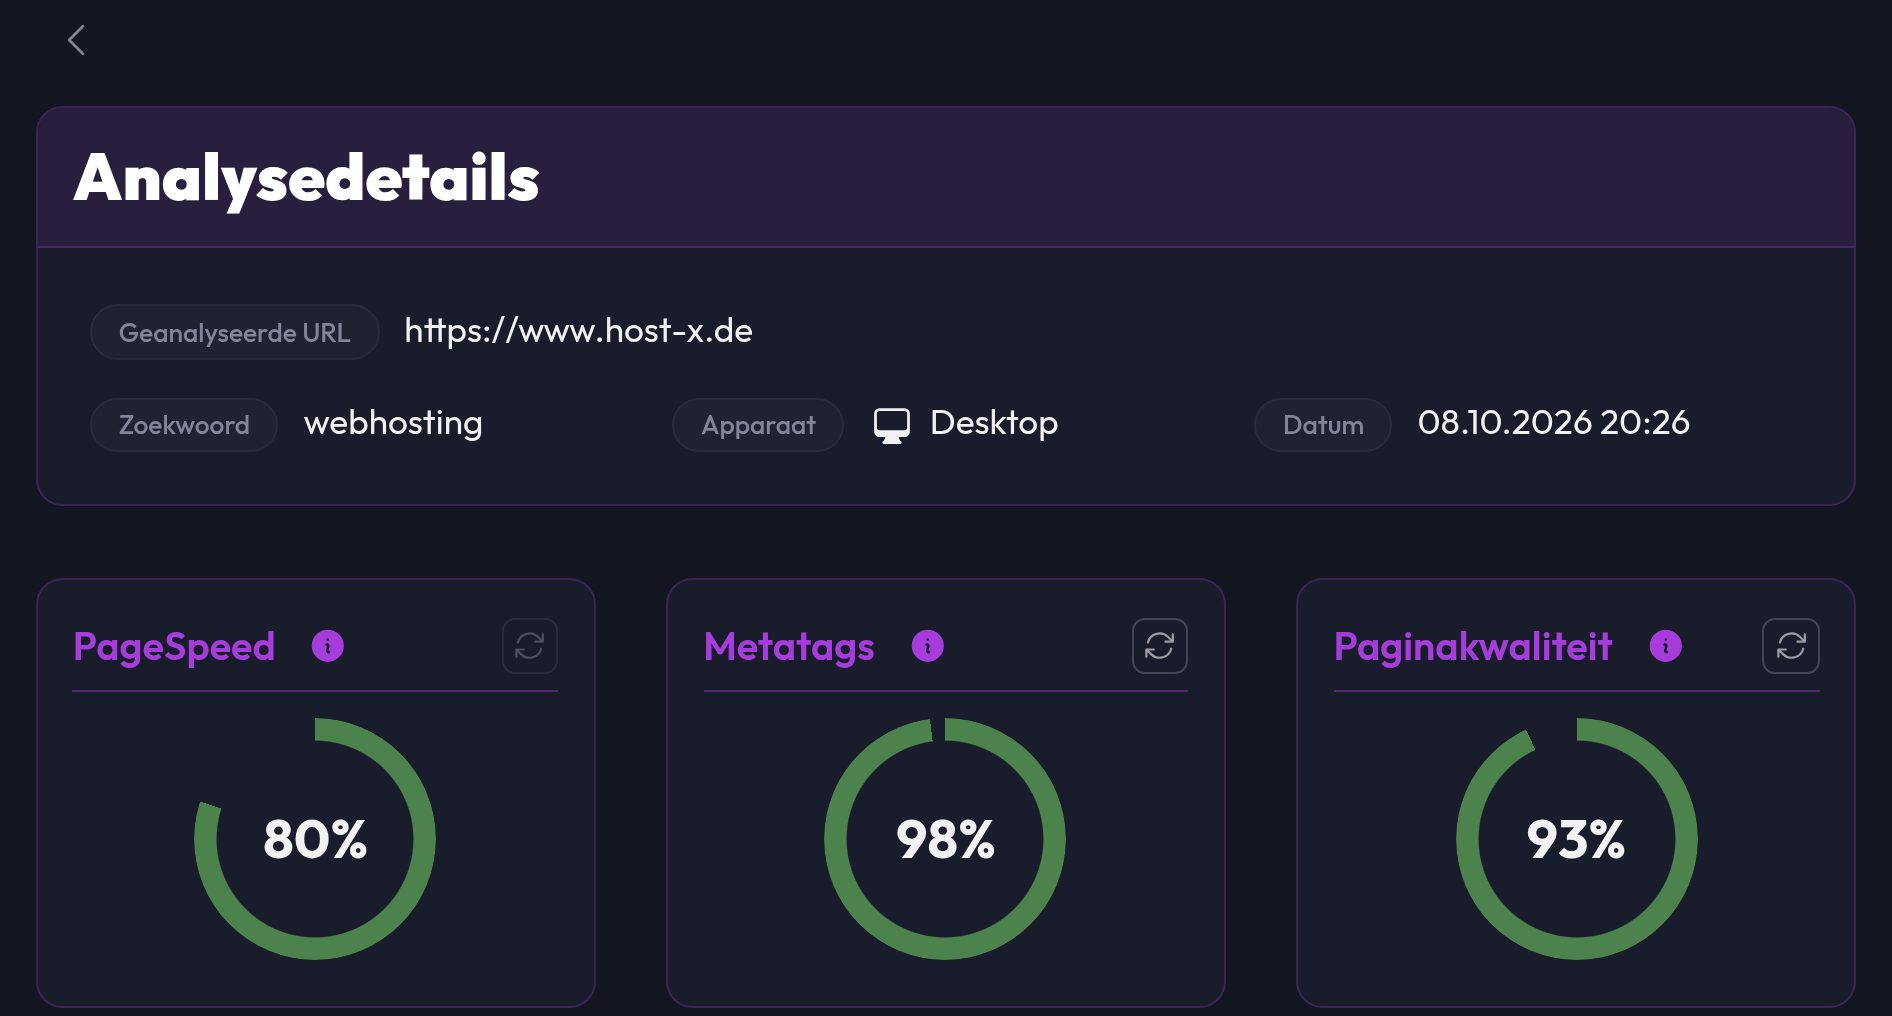Click the Zoekwoord label pill

click(x=184, y=425)
